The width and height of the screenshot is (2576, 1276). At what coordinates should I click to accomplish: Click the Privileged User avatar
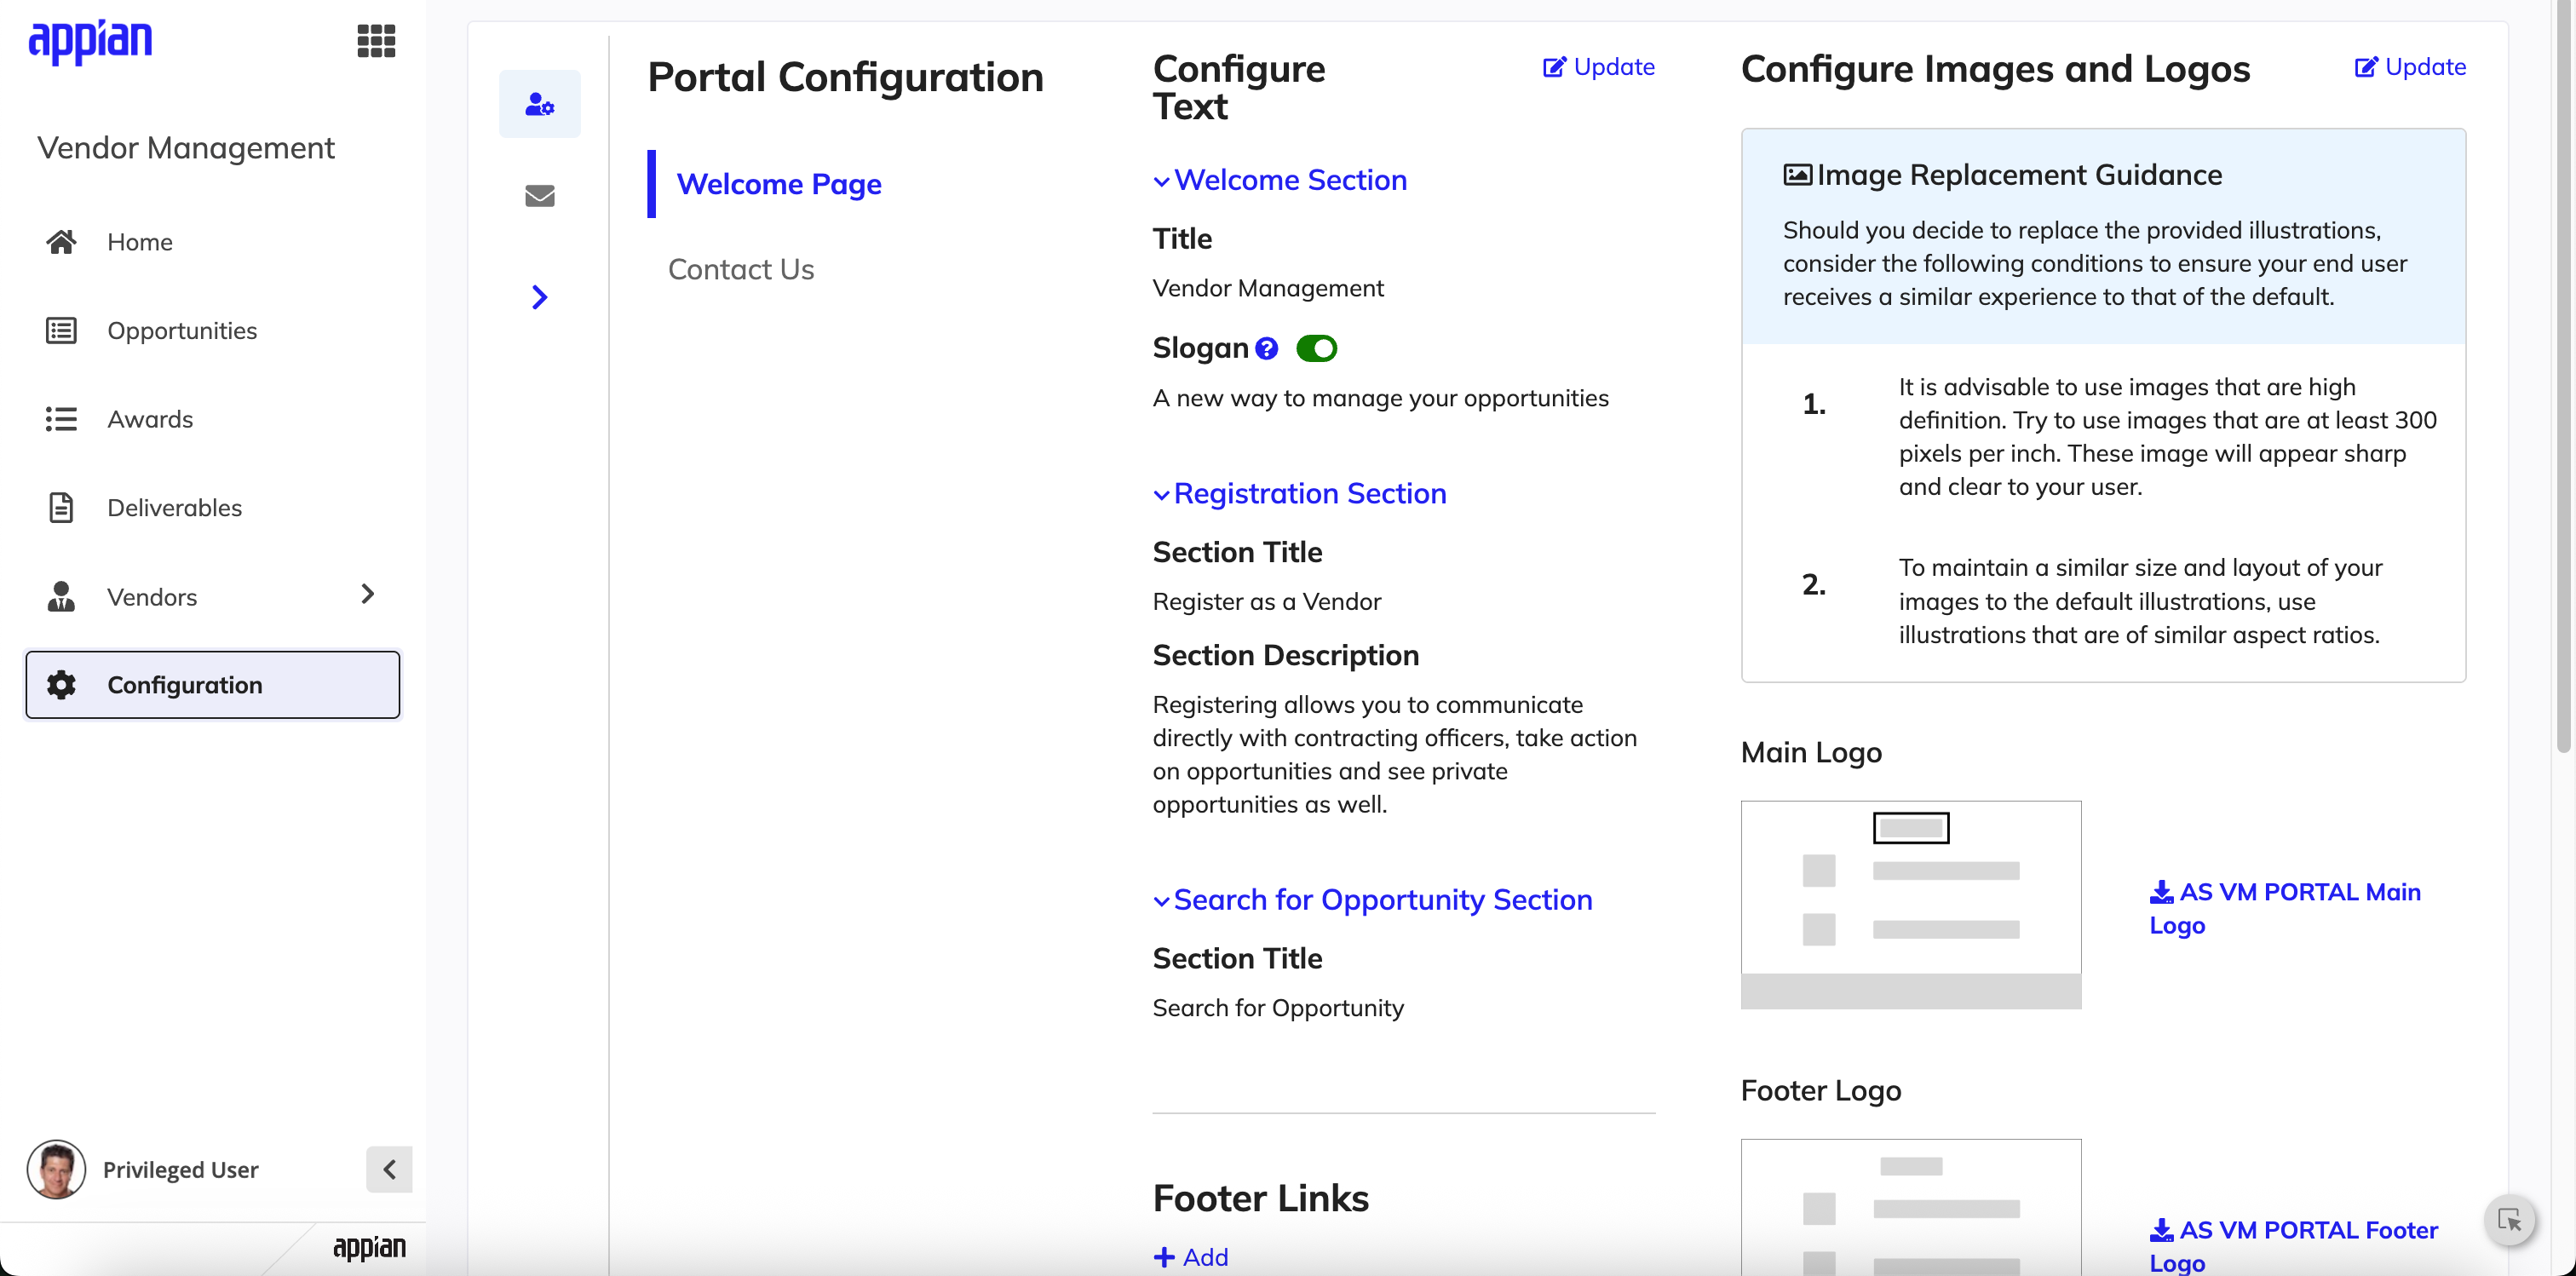(x=56, y=1169)
